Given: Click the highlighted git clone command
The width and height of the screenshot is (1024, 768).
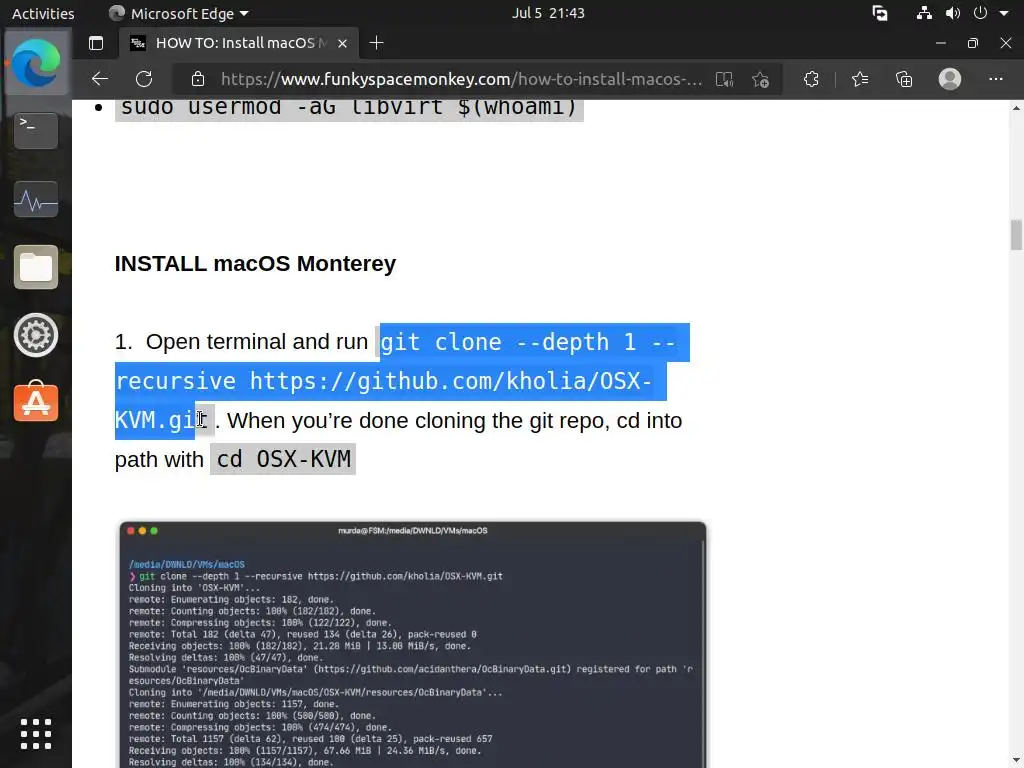Looking at the screenshot, I should coord(402,381).
